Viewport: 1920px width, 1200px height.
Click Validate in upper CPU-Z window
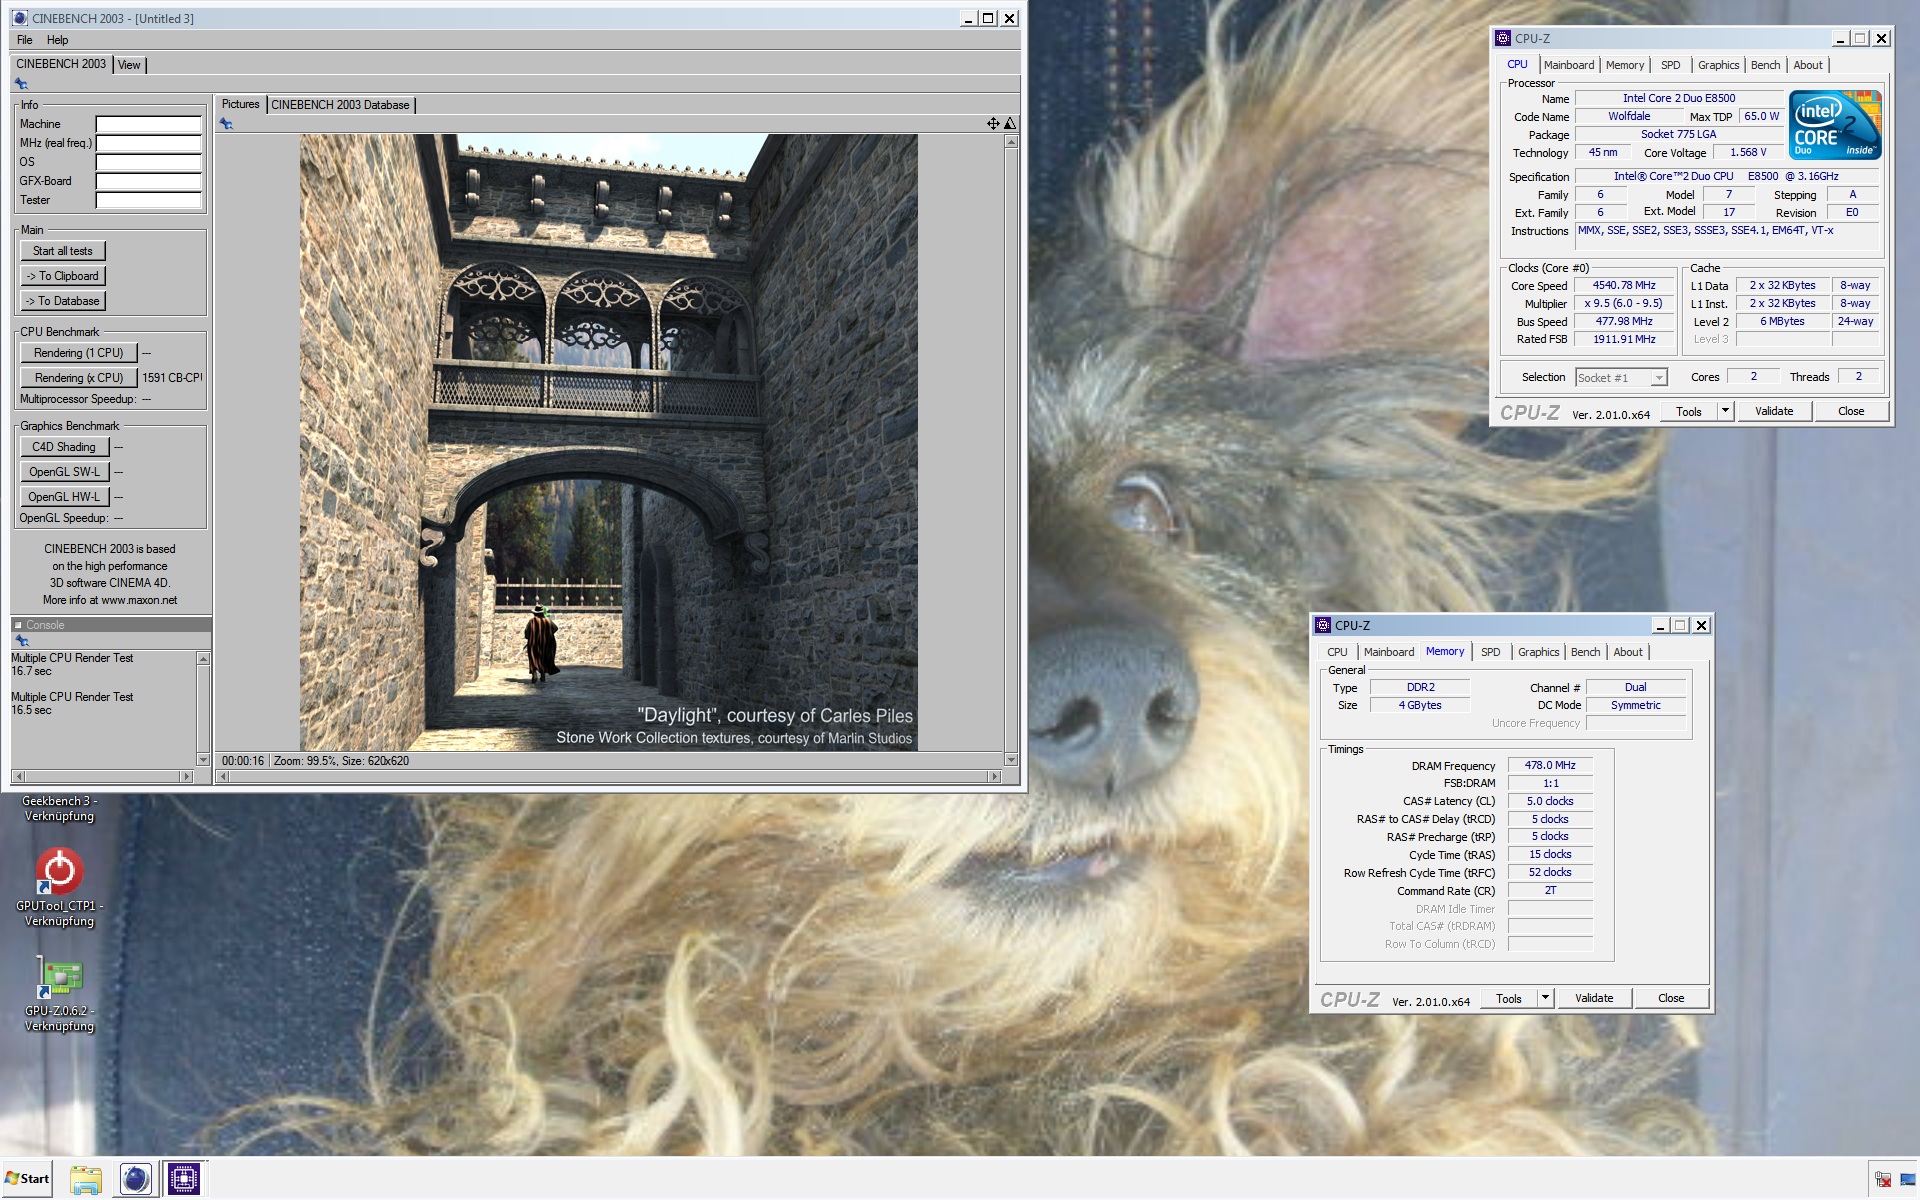[x=1774, y=411]
